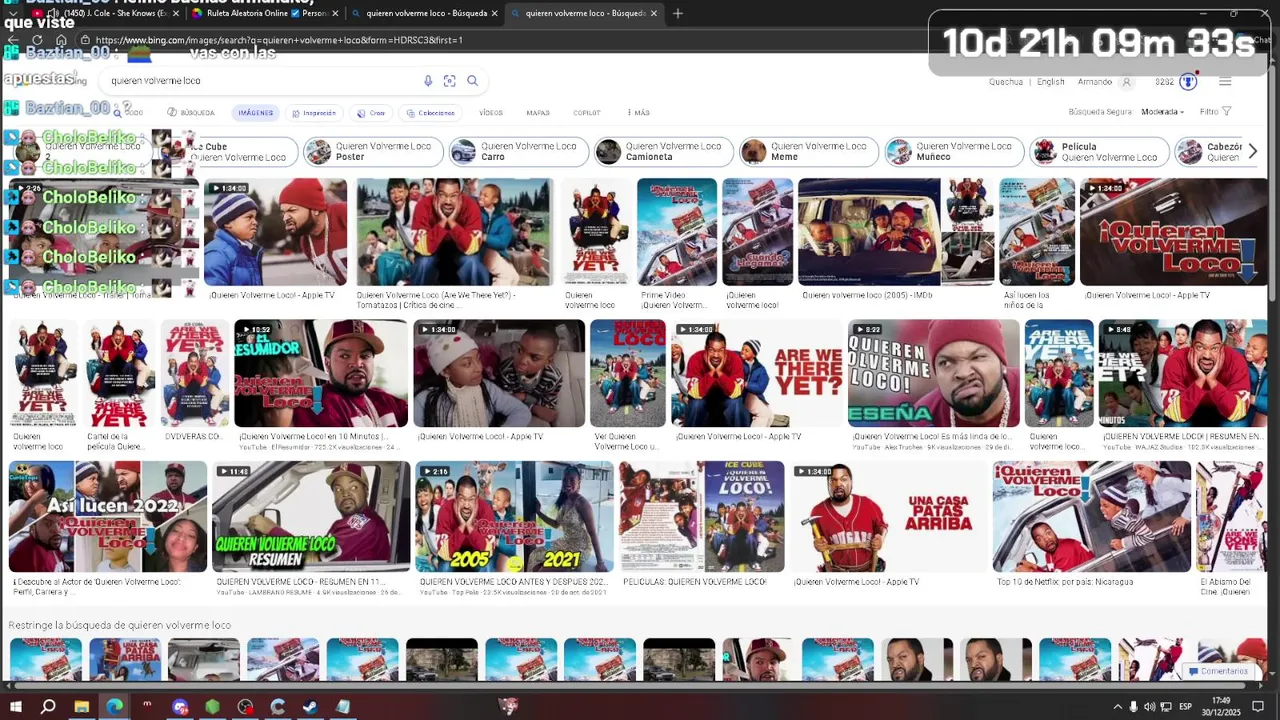Open tab list chevron in browser
The width and height of the screenshot is (1280, 720).
click(x=13, y=13)
